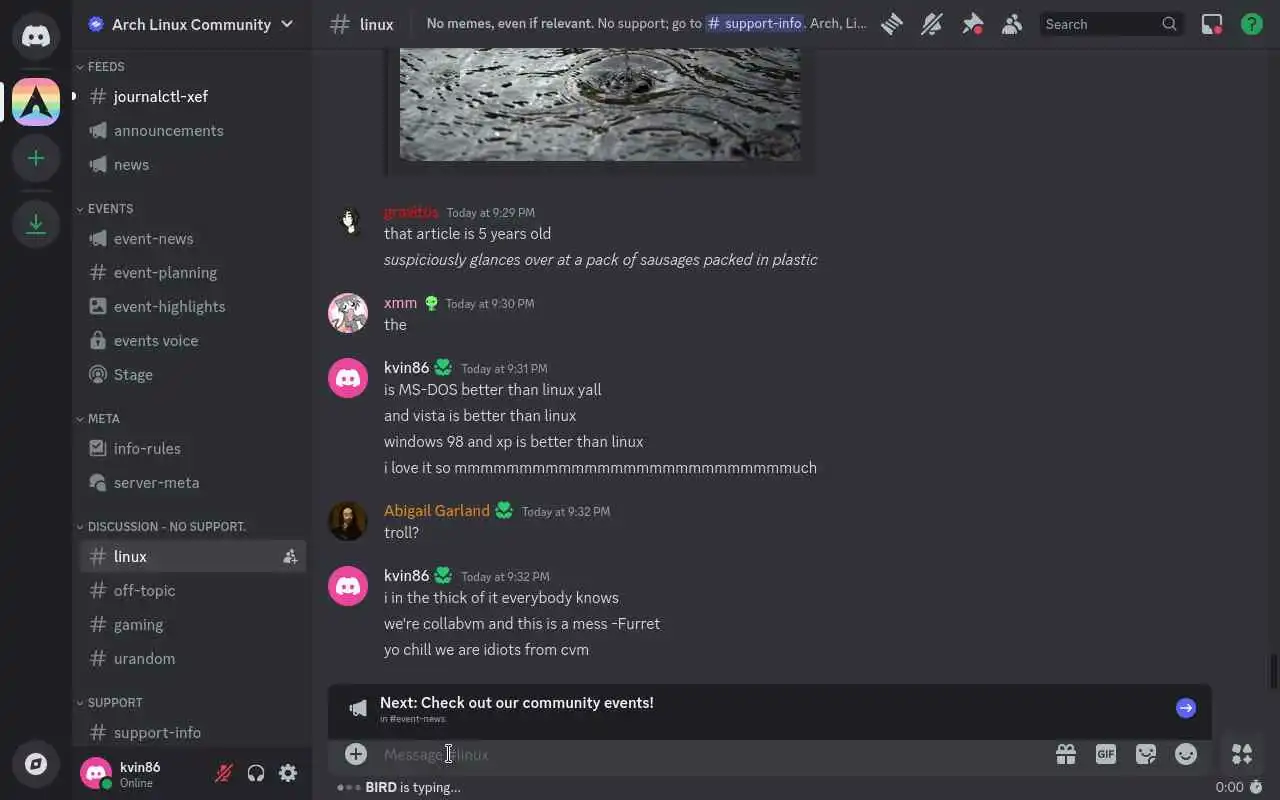Toggle notification settings bell icon

coord(932,24)
